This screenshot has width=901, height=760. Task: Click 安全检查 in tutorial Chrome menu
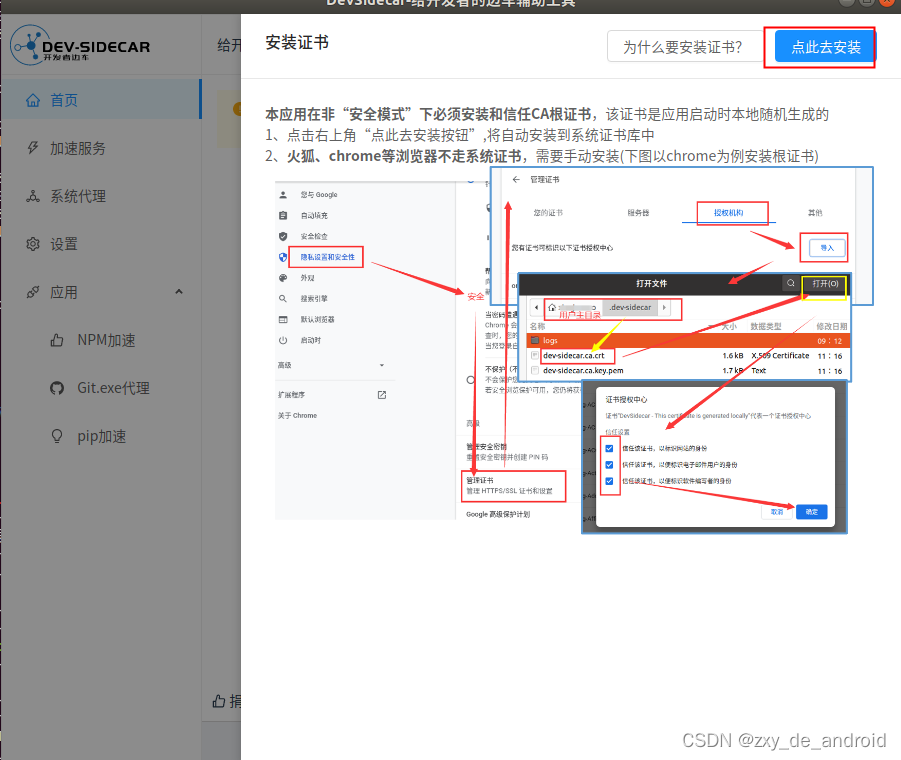(314, 236)
